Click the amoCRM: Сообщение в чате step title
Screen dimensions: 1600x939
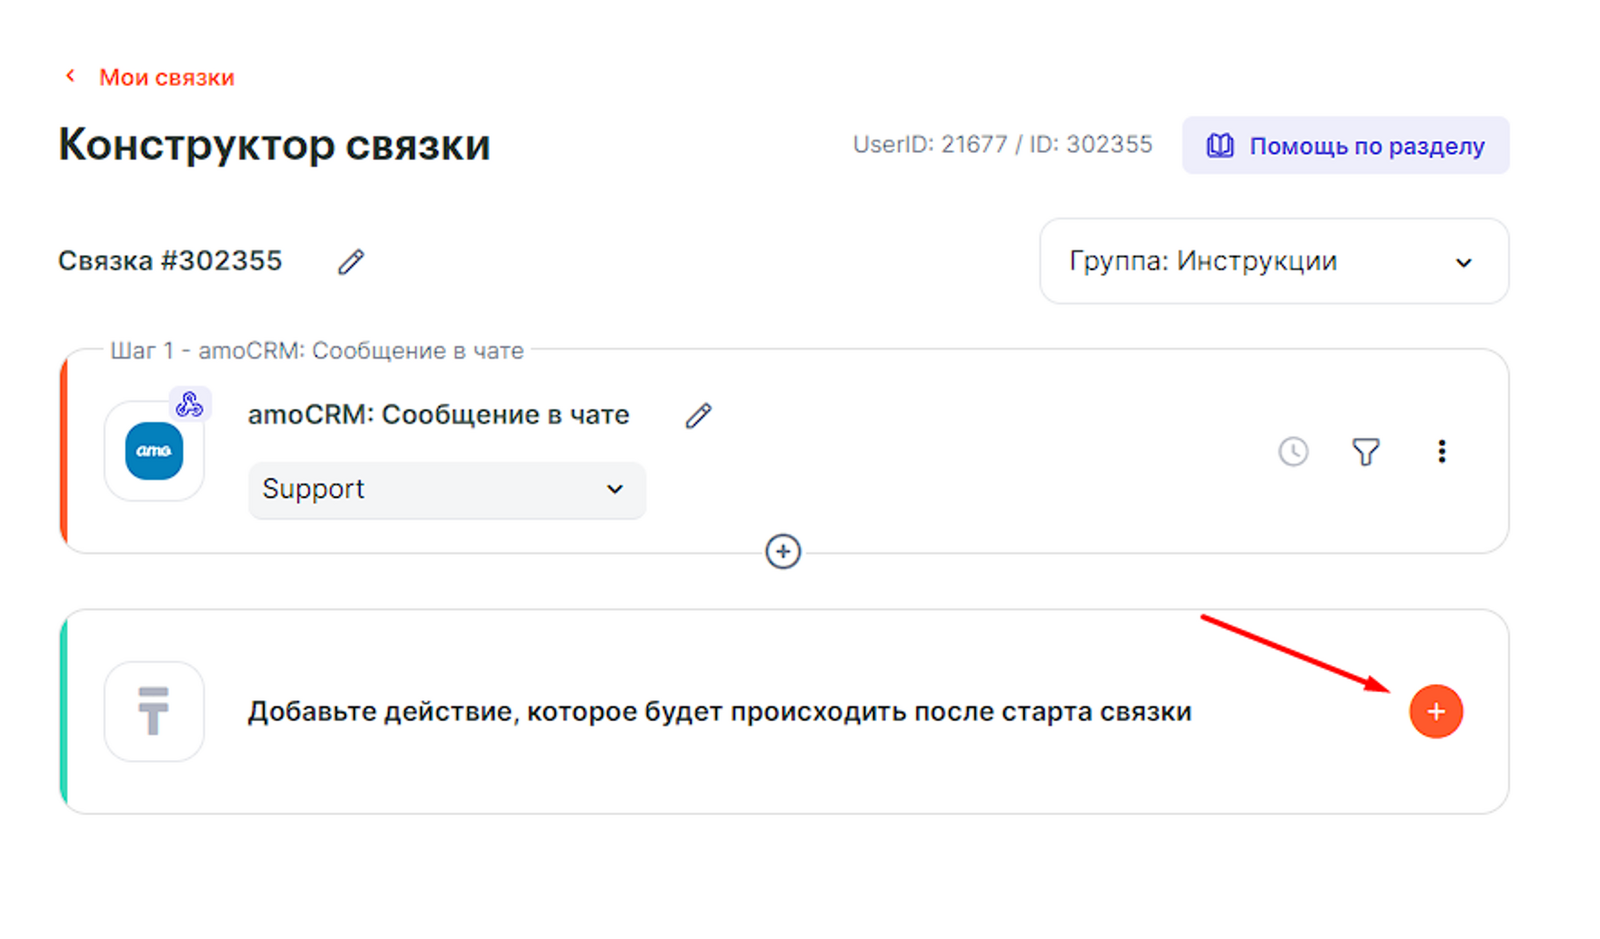[x=438, y=415]
